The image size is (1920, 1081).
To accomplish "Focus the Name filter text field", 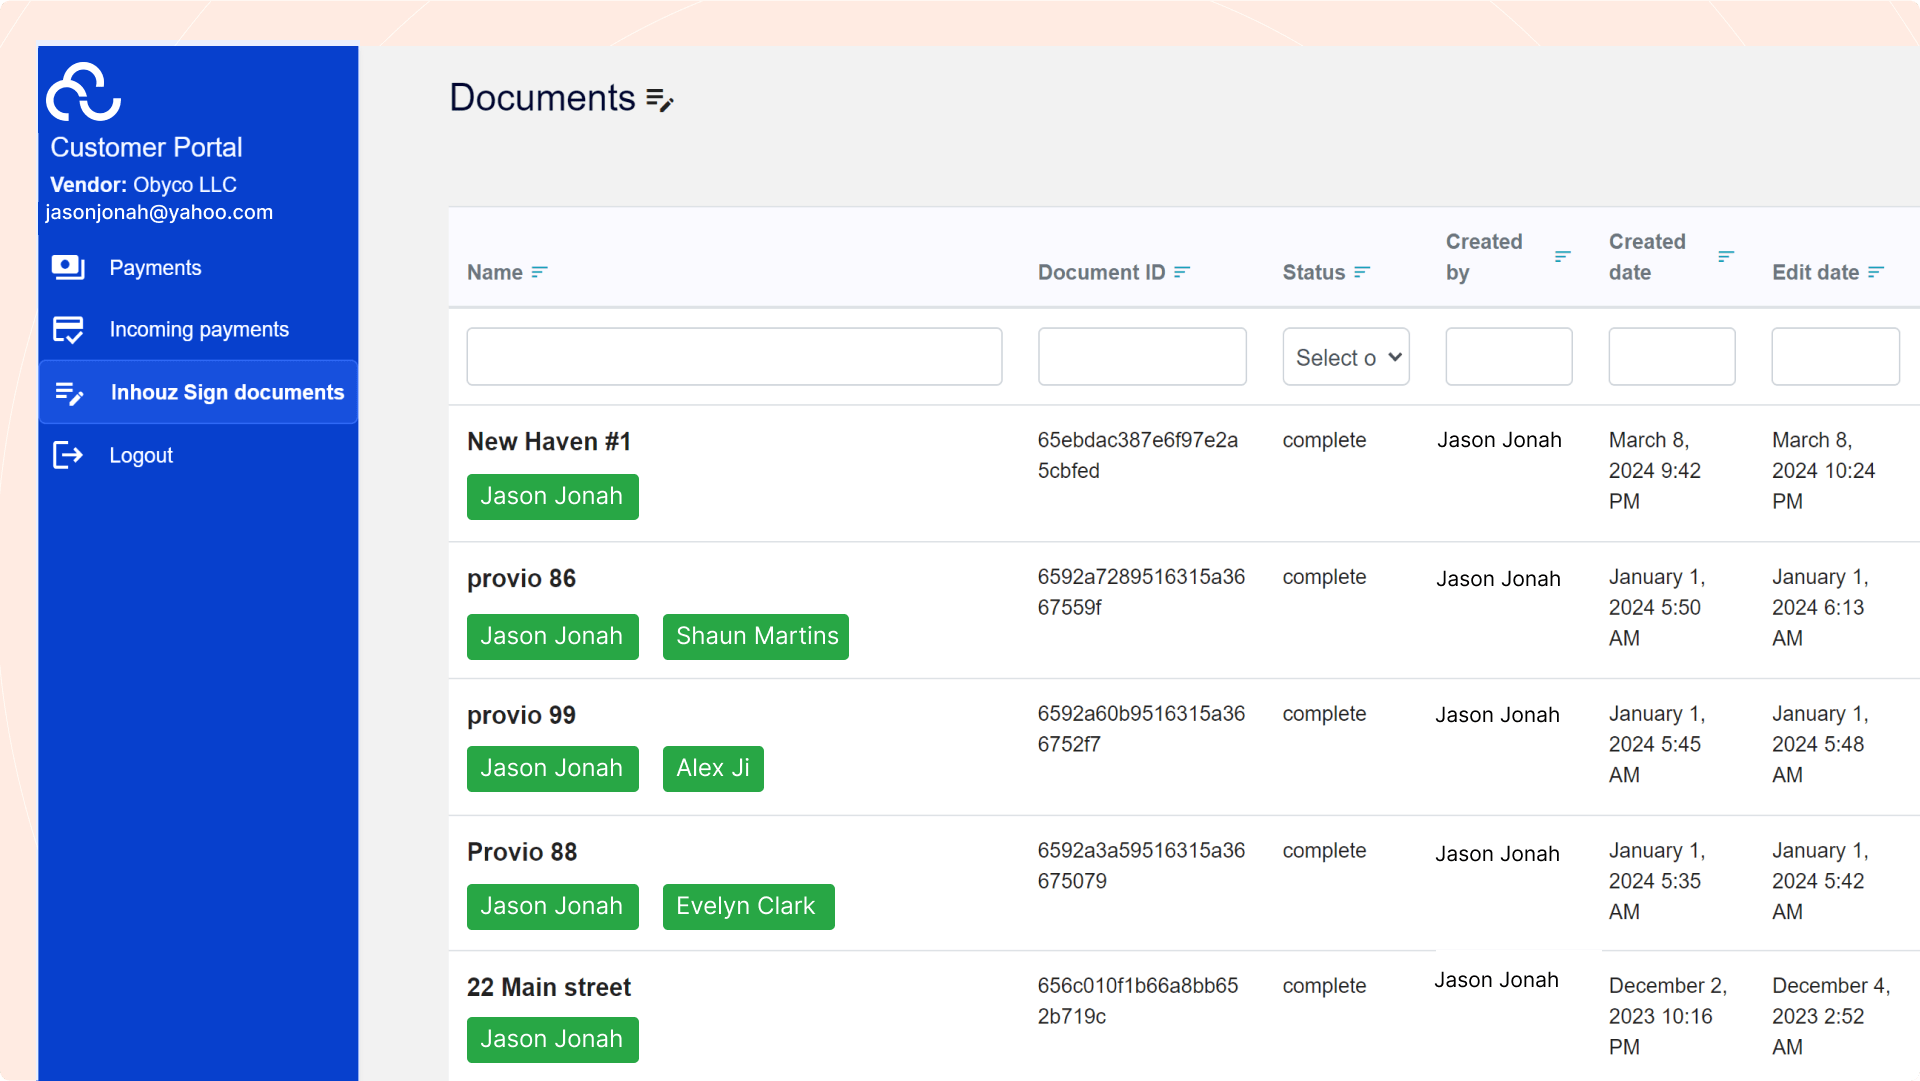I will 734,357.
